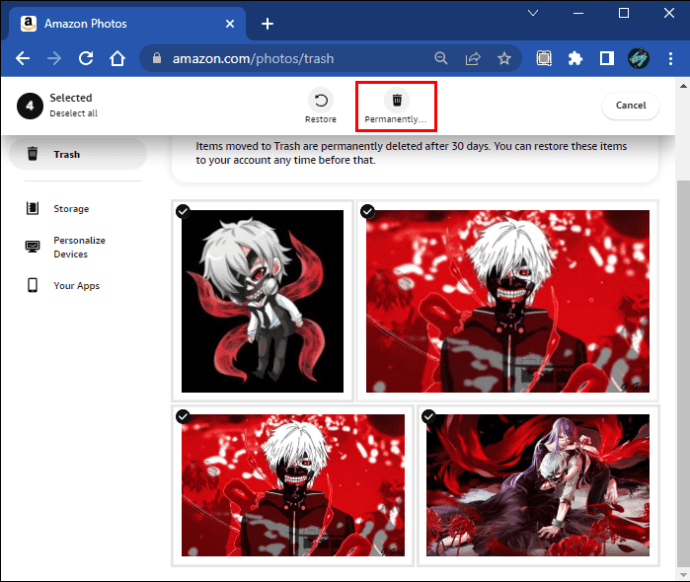Open Personalize Devices section

[x=79, y=247]
